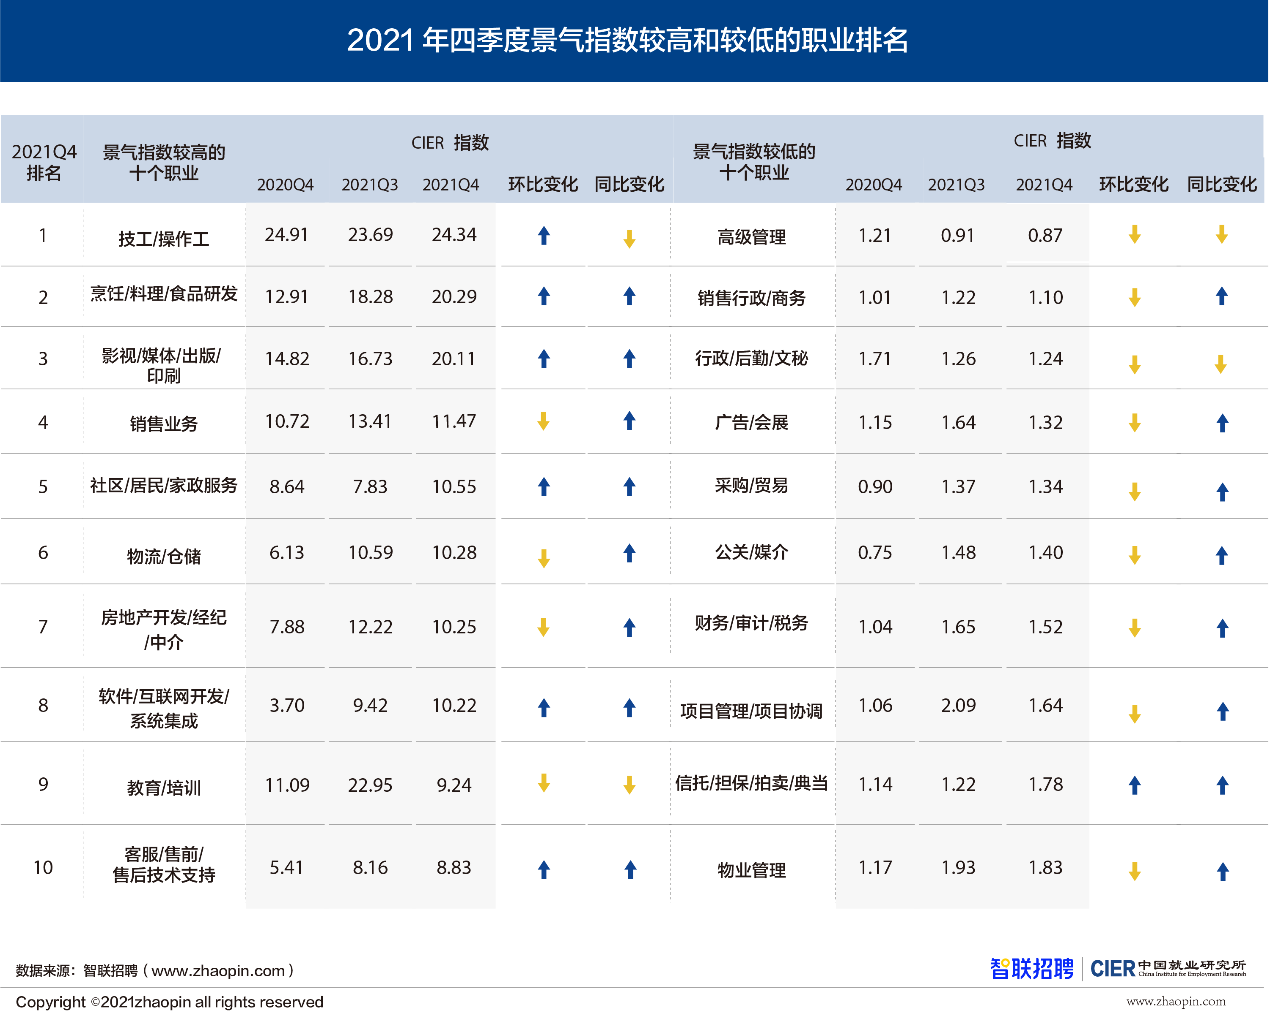Image resolution: width=1270 pixels, height=1032 pixels.
Task: Click the CIER 中国就业研究所 logo
Action: 1168,968
